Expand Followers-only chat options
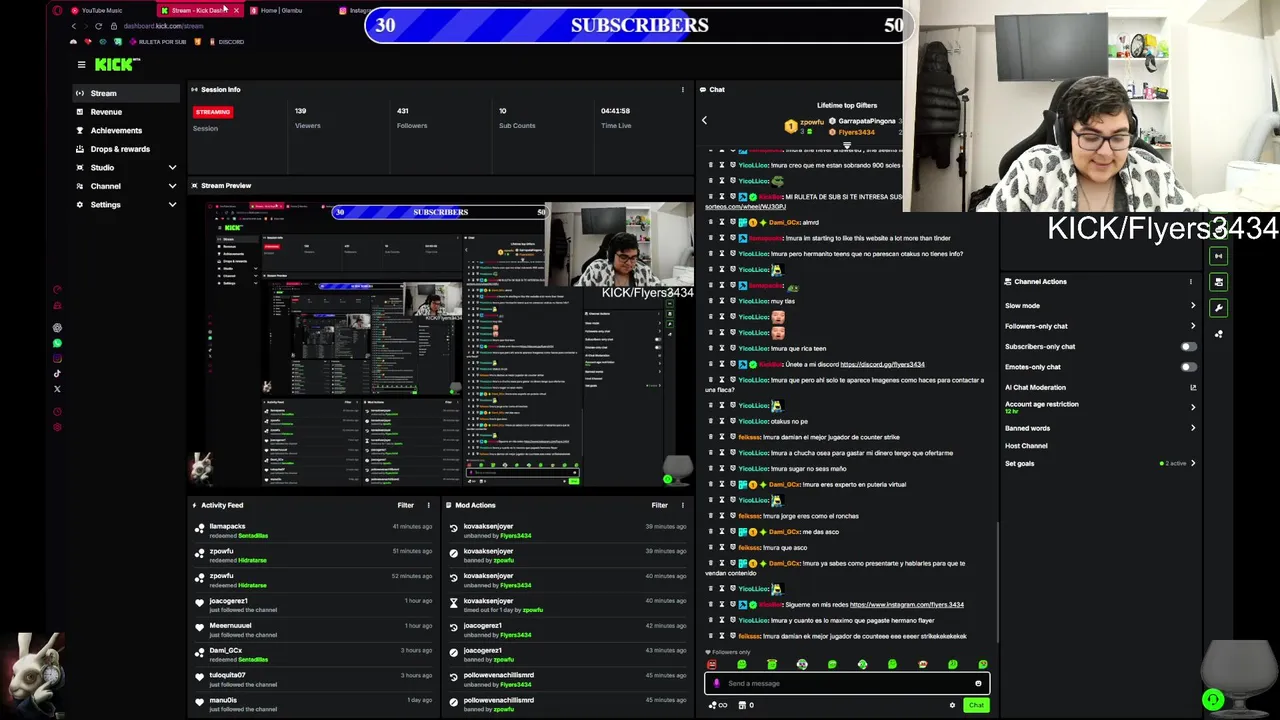 (1193, 326)
